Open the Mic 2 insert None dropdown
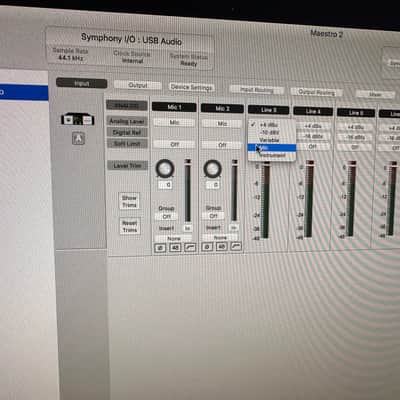 [220, 238]
